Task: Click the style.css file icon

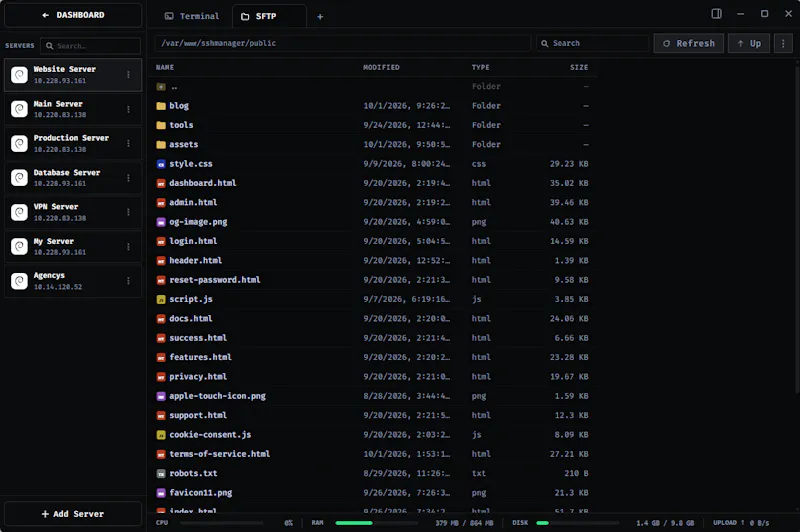Action: pos(161,164)
